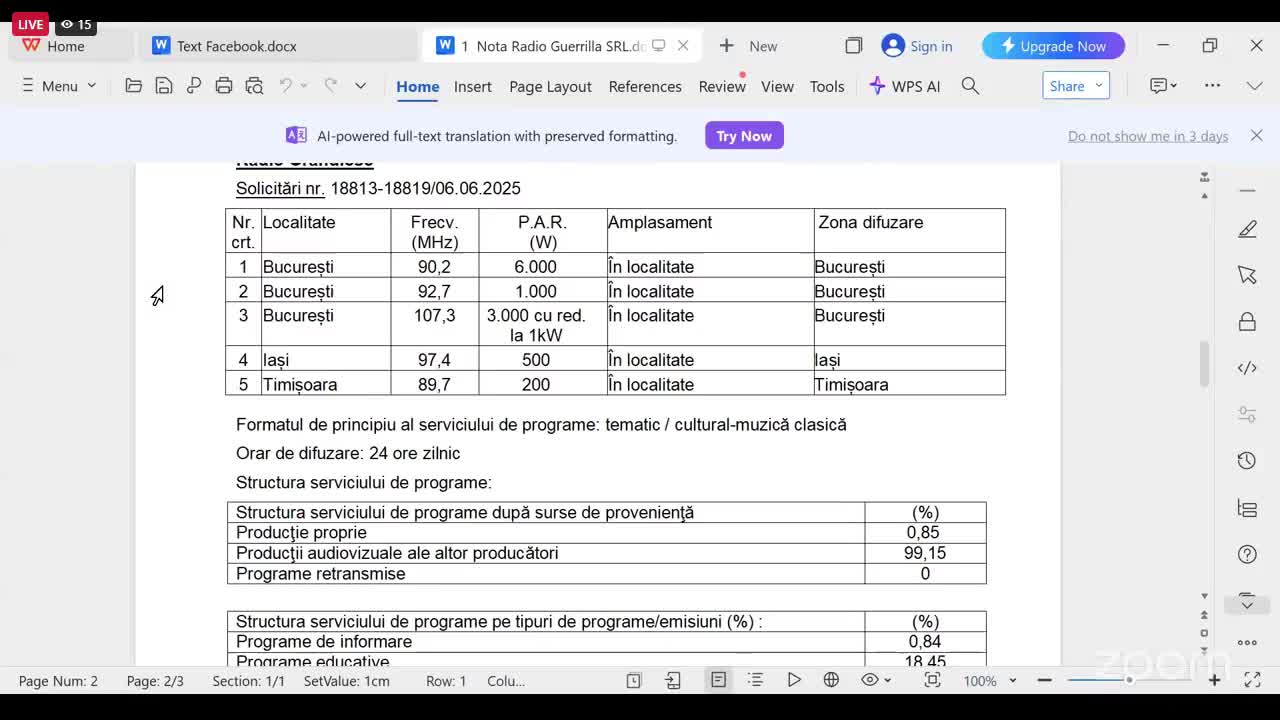The height and width of the screenshot is (720, 1280).
Task: Open the Tools ribbon tab
Action: click(x=827, y=87)
